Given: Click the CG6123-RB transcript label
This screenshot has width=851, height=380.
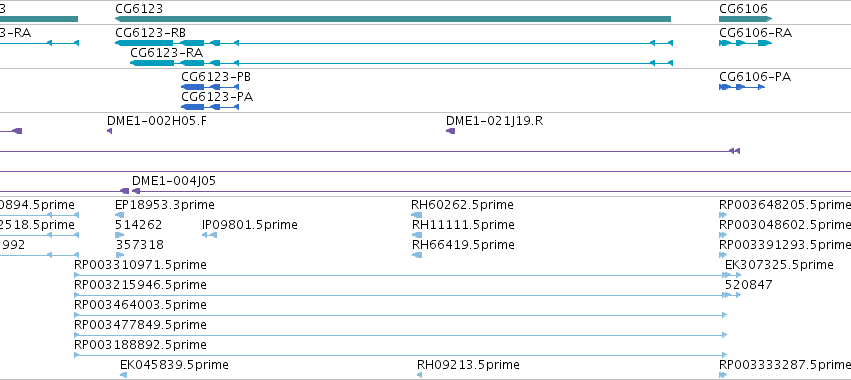Looking at the screenshot, I should click(x=150, y=33).
